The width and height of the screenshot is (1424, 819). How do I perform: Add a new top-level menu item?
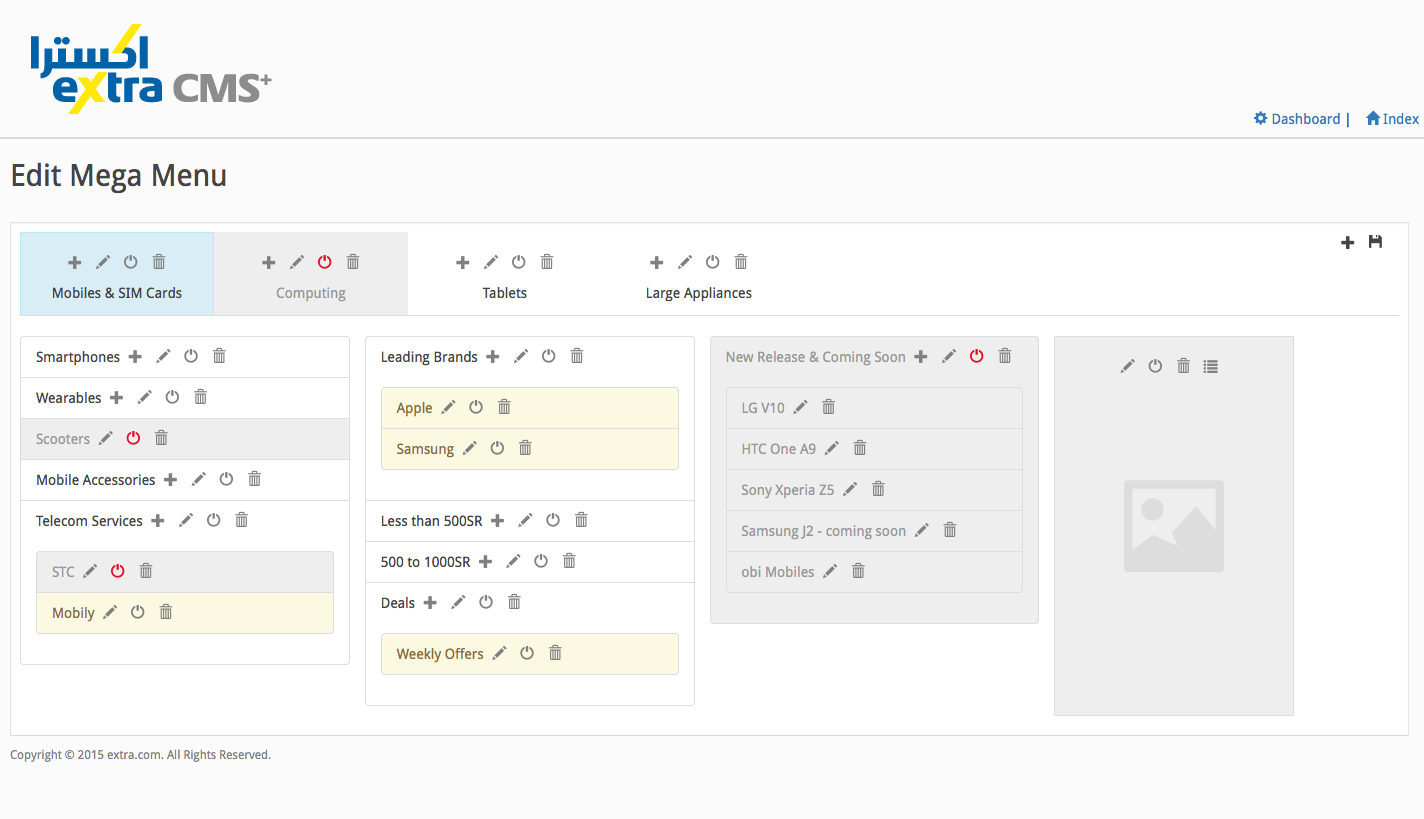1348,242
